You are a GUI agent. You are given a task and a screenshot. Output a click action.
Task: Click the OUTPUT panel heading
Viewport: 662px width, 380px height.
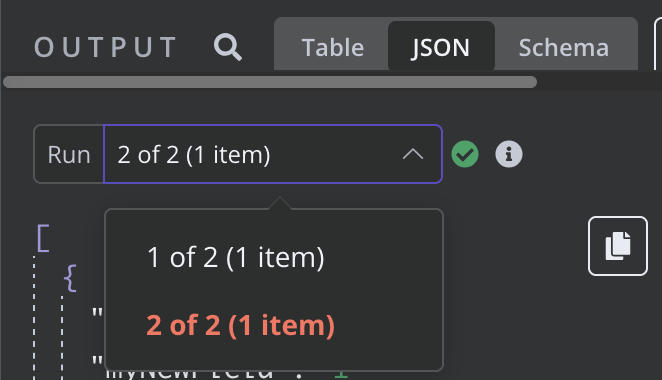[106, 47]
